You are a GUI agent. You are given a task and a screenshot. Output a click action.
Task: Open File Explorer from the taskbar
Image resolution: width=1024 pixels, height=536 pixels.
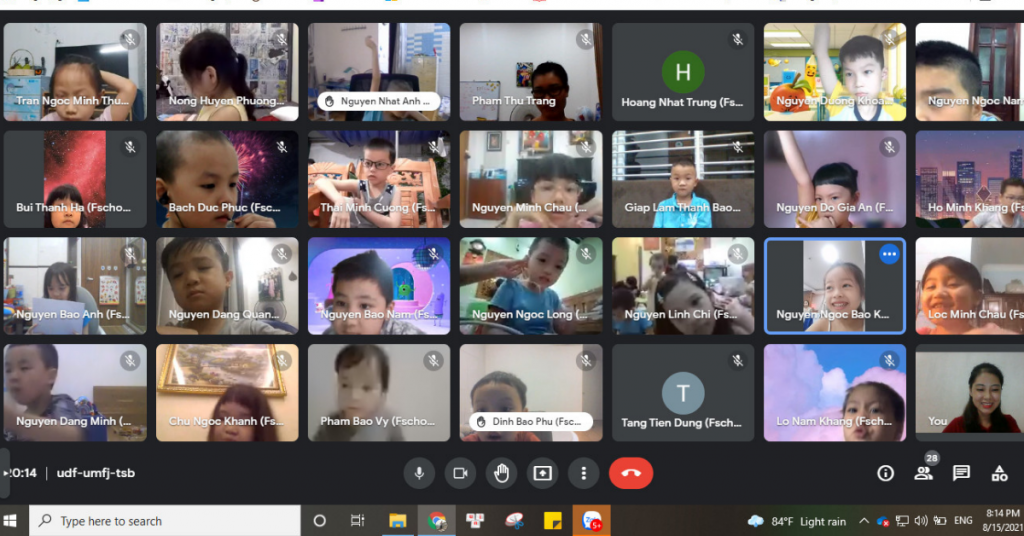[x=398, y=521]
